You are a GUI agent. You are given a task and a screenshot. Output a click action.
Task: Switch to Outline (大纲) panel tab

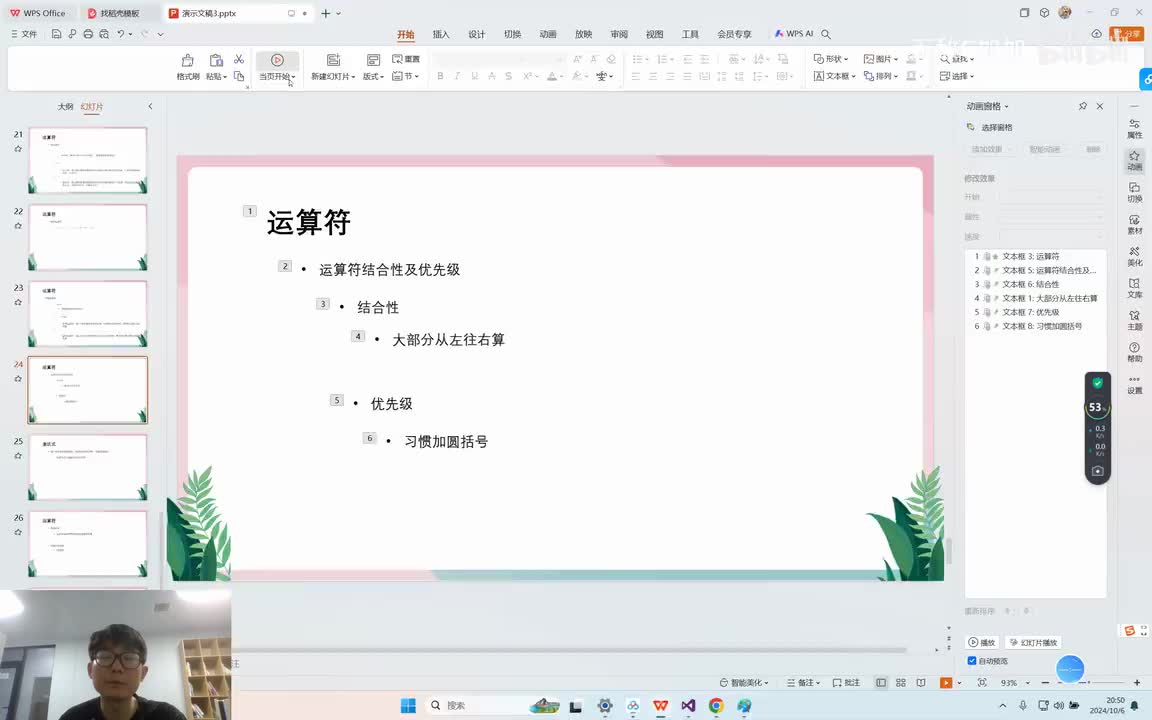click(x=65, y=107)
